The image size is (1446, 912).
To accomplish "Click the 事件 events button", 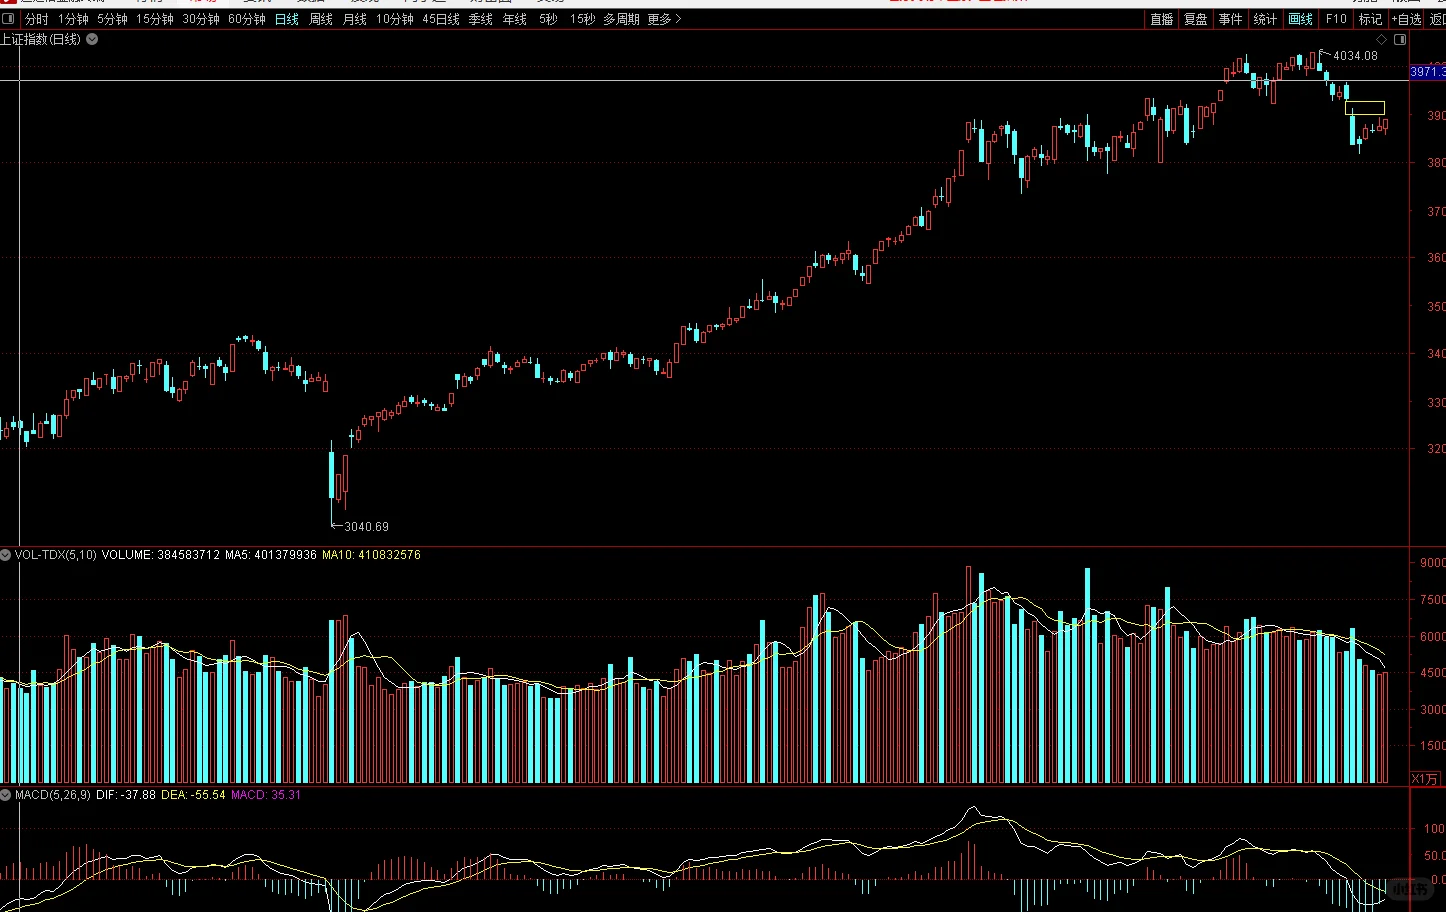I will (x=1230, y=19).
